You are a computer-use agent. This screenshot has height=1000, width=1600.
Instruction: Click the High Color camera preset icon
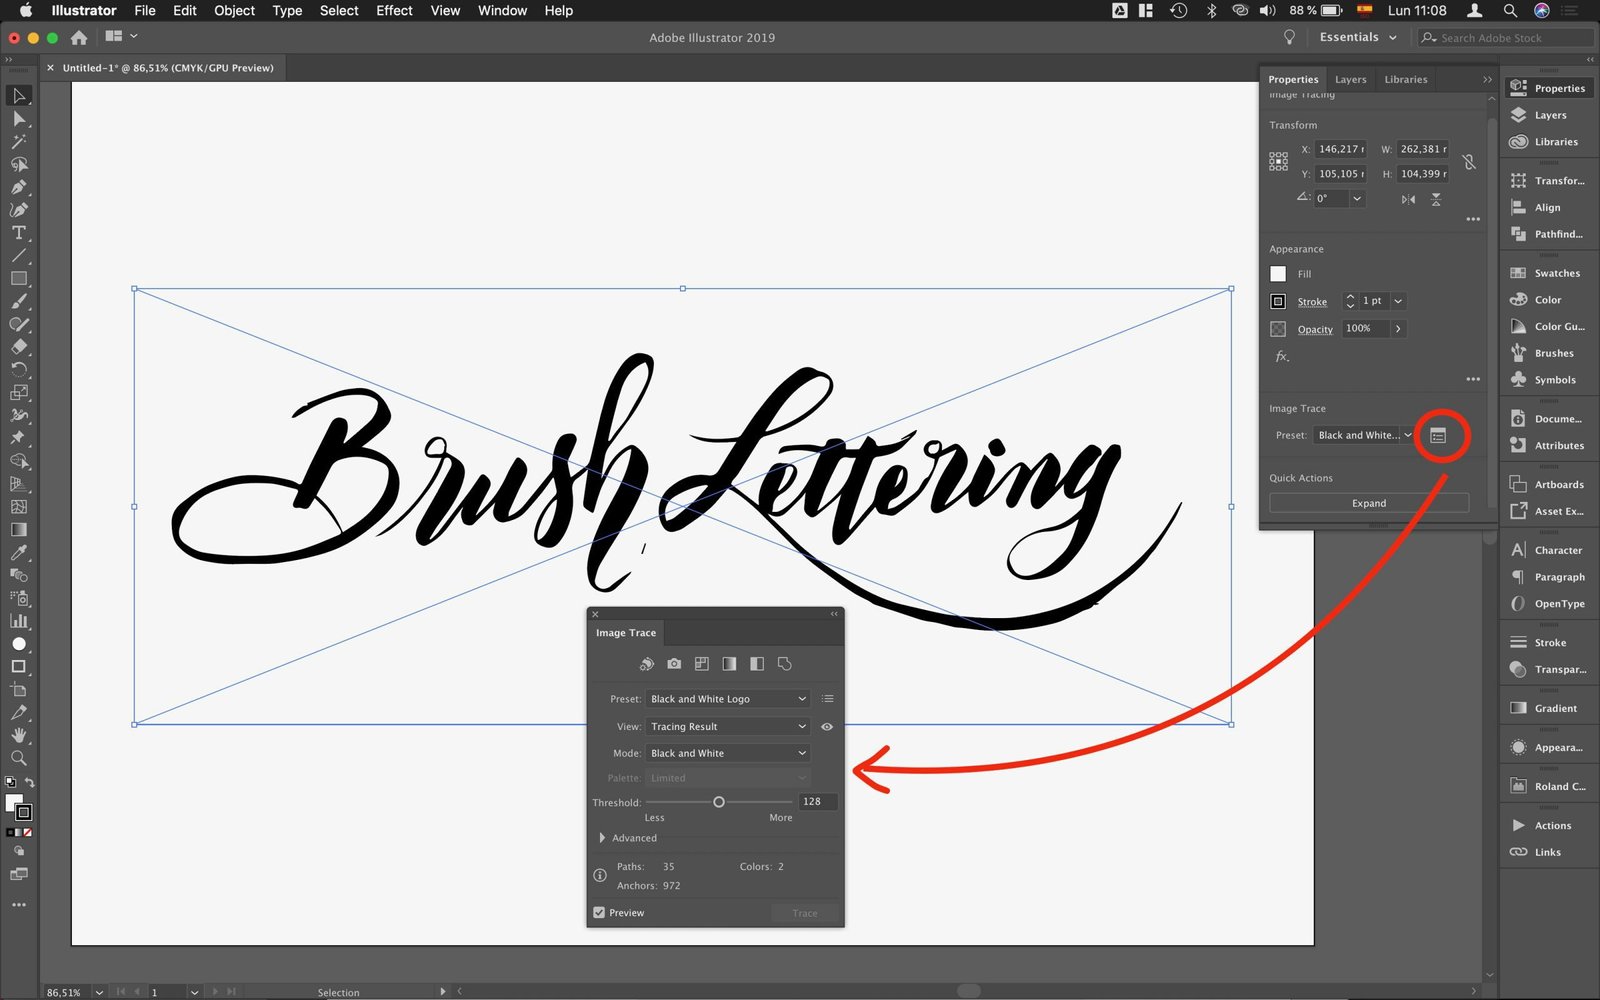coord(674,664)
